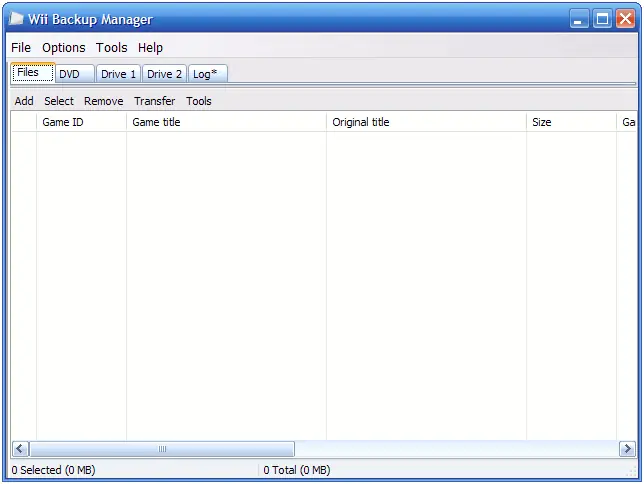Click the '0 Total (0 MB)' status text

(x=297, y=470)
